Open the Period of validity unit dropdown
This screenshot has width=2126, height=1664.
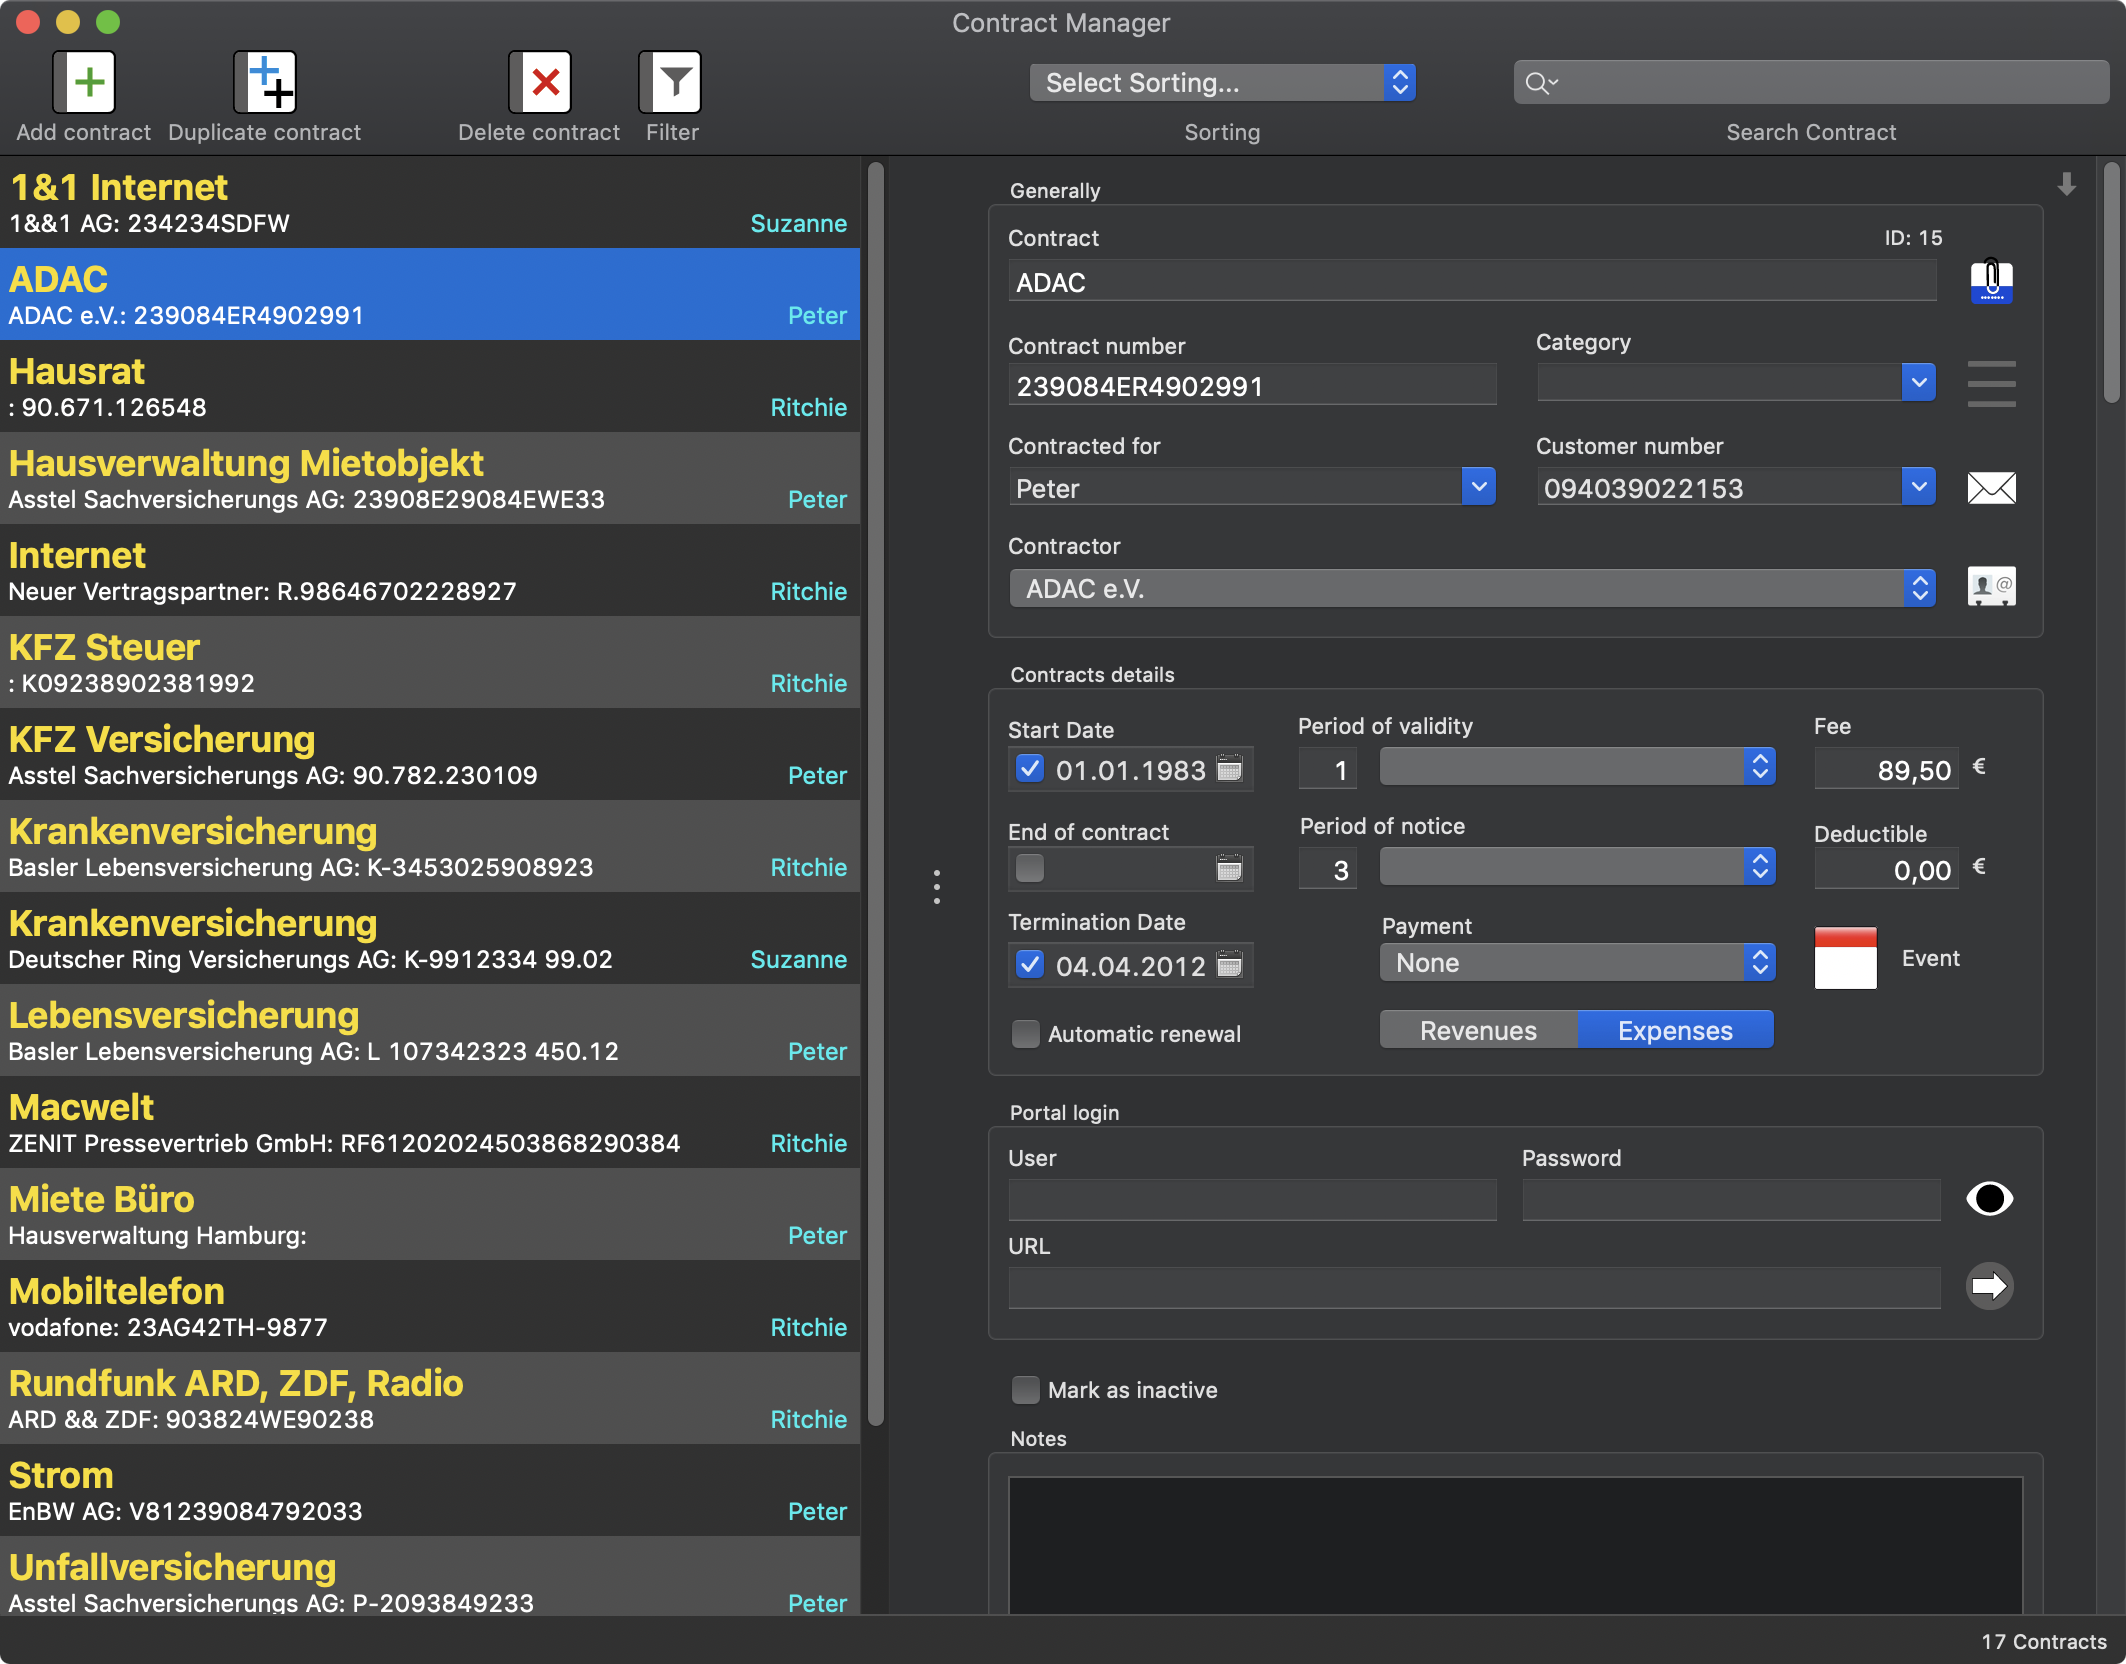(1577, 768)
